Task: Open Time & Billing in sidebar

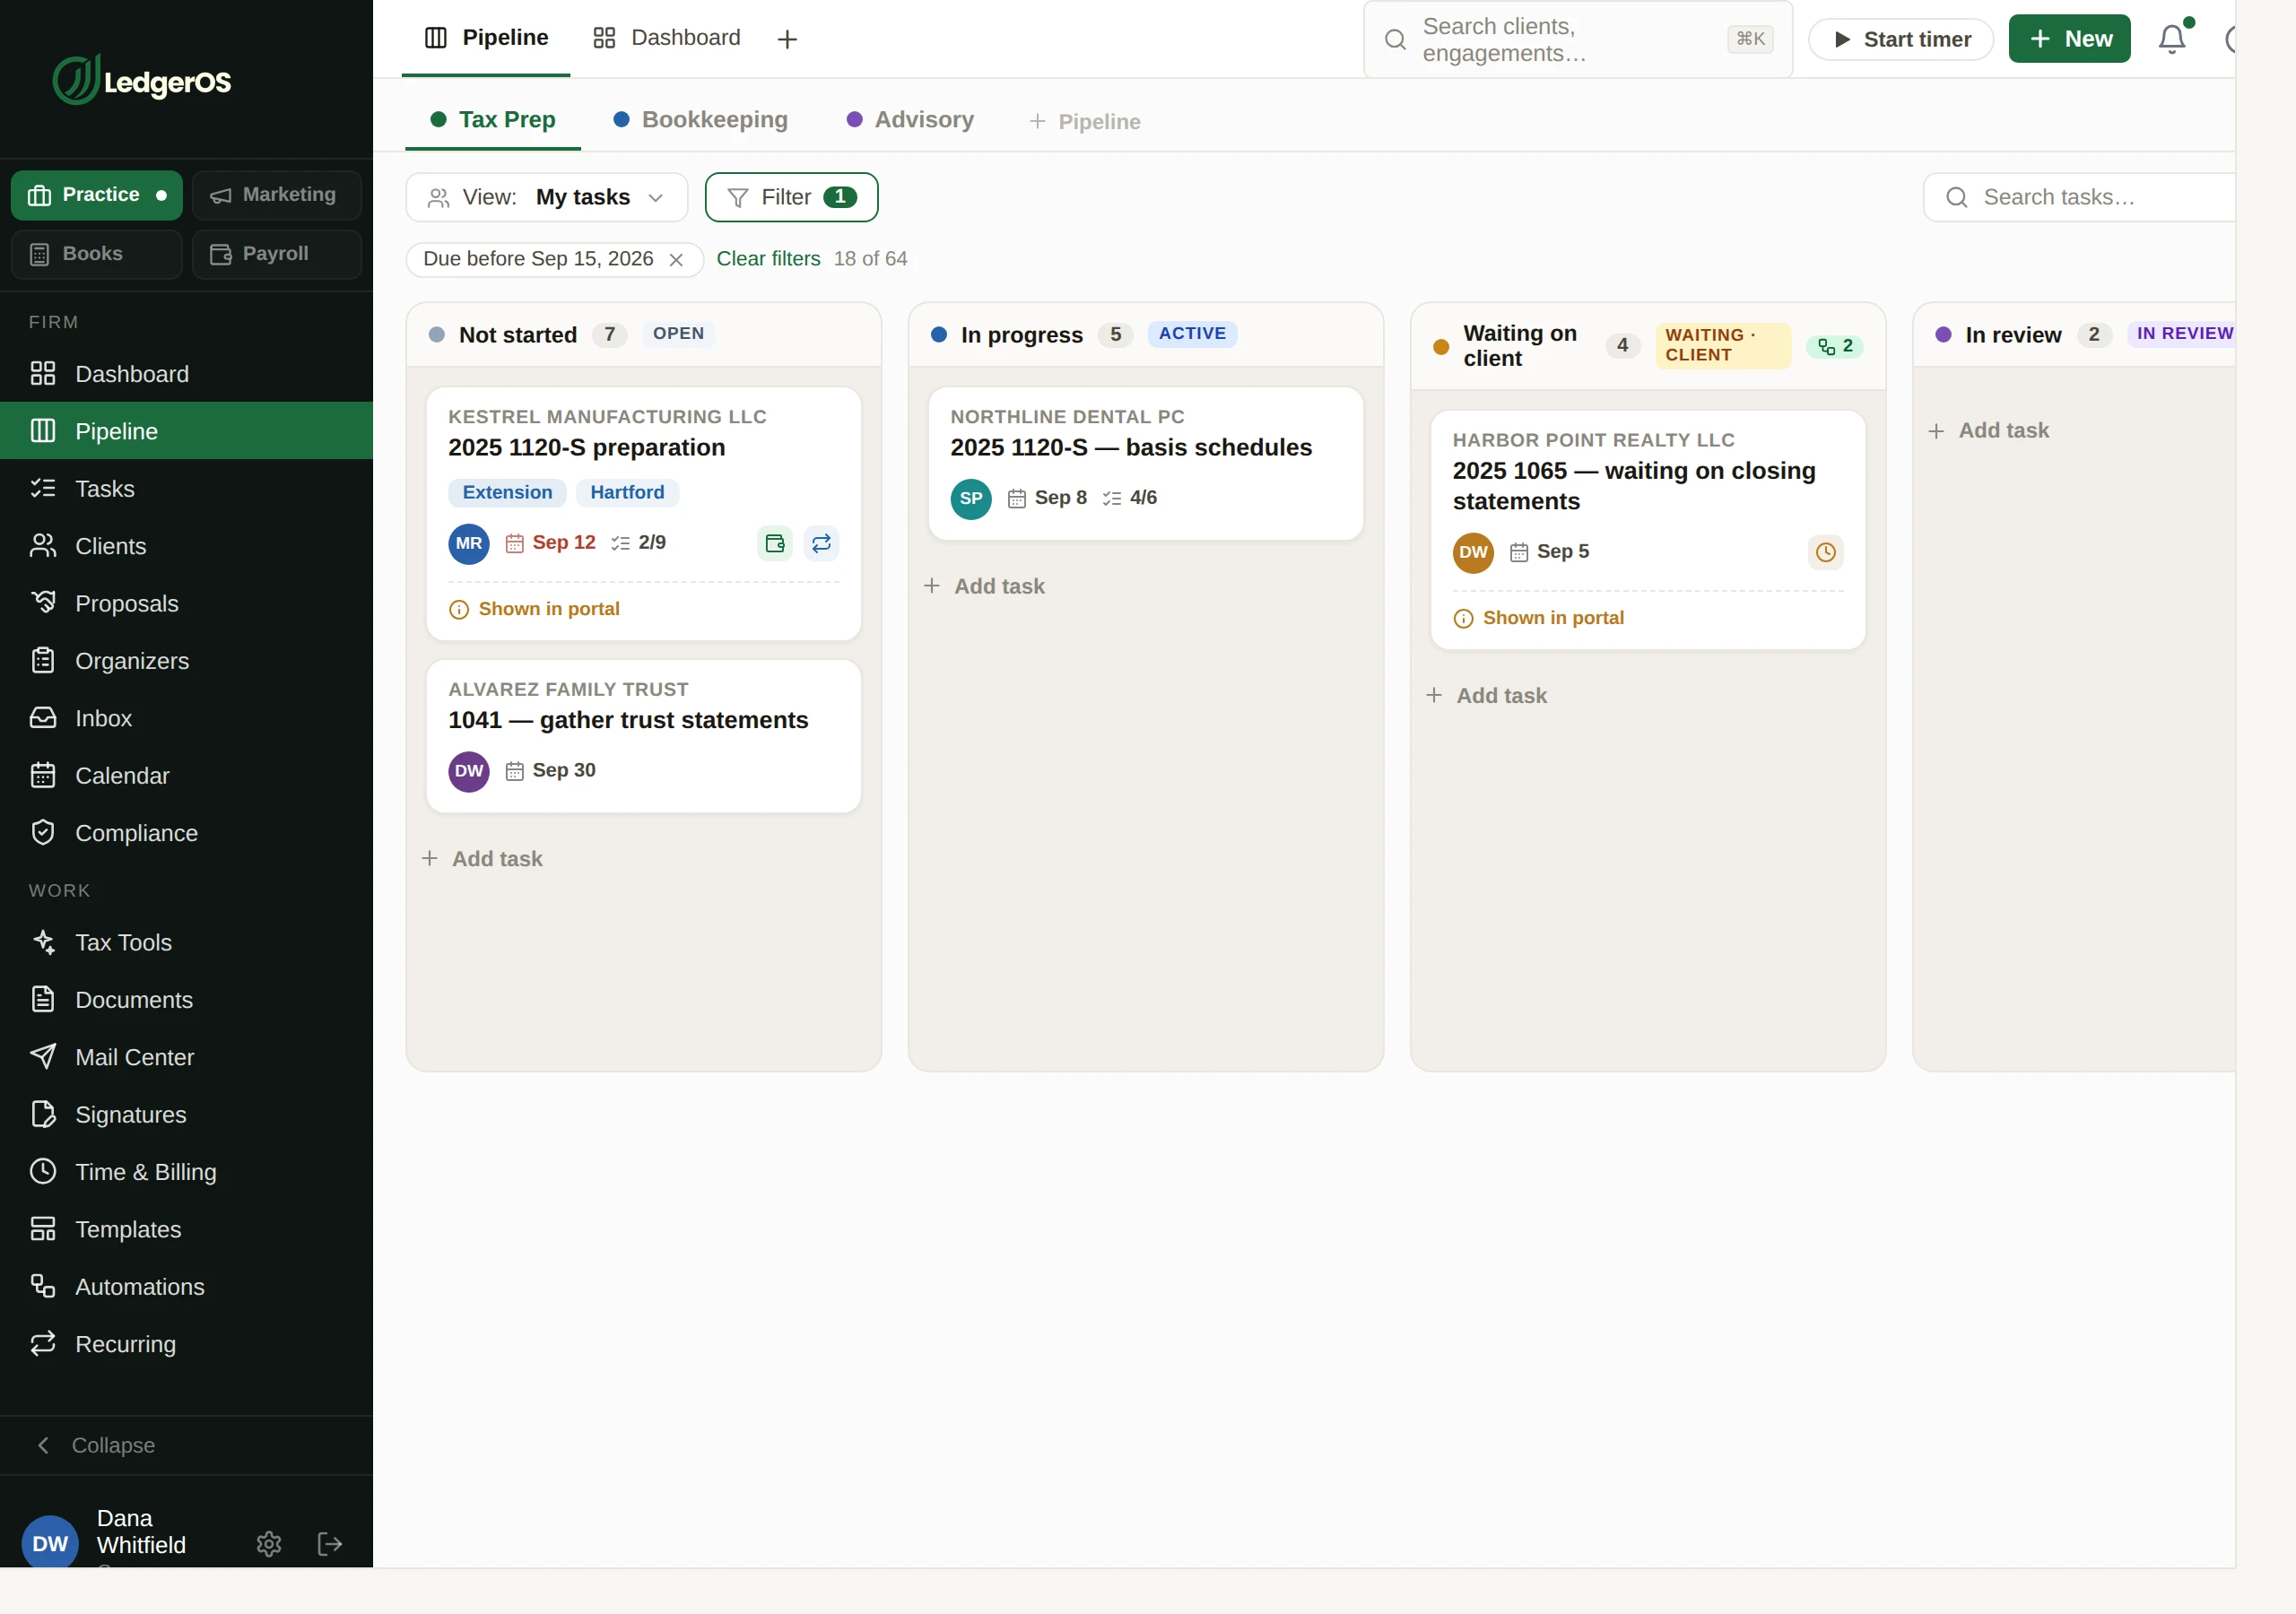Action: point(186,1172)
